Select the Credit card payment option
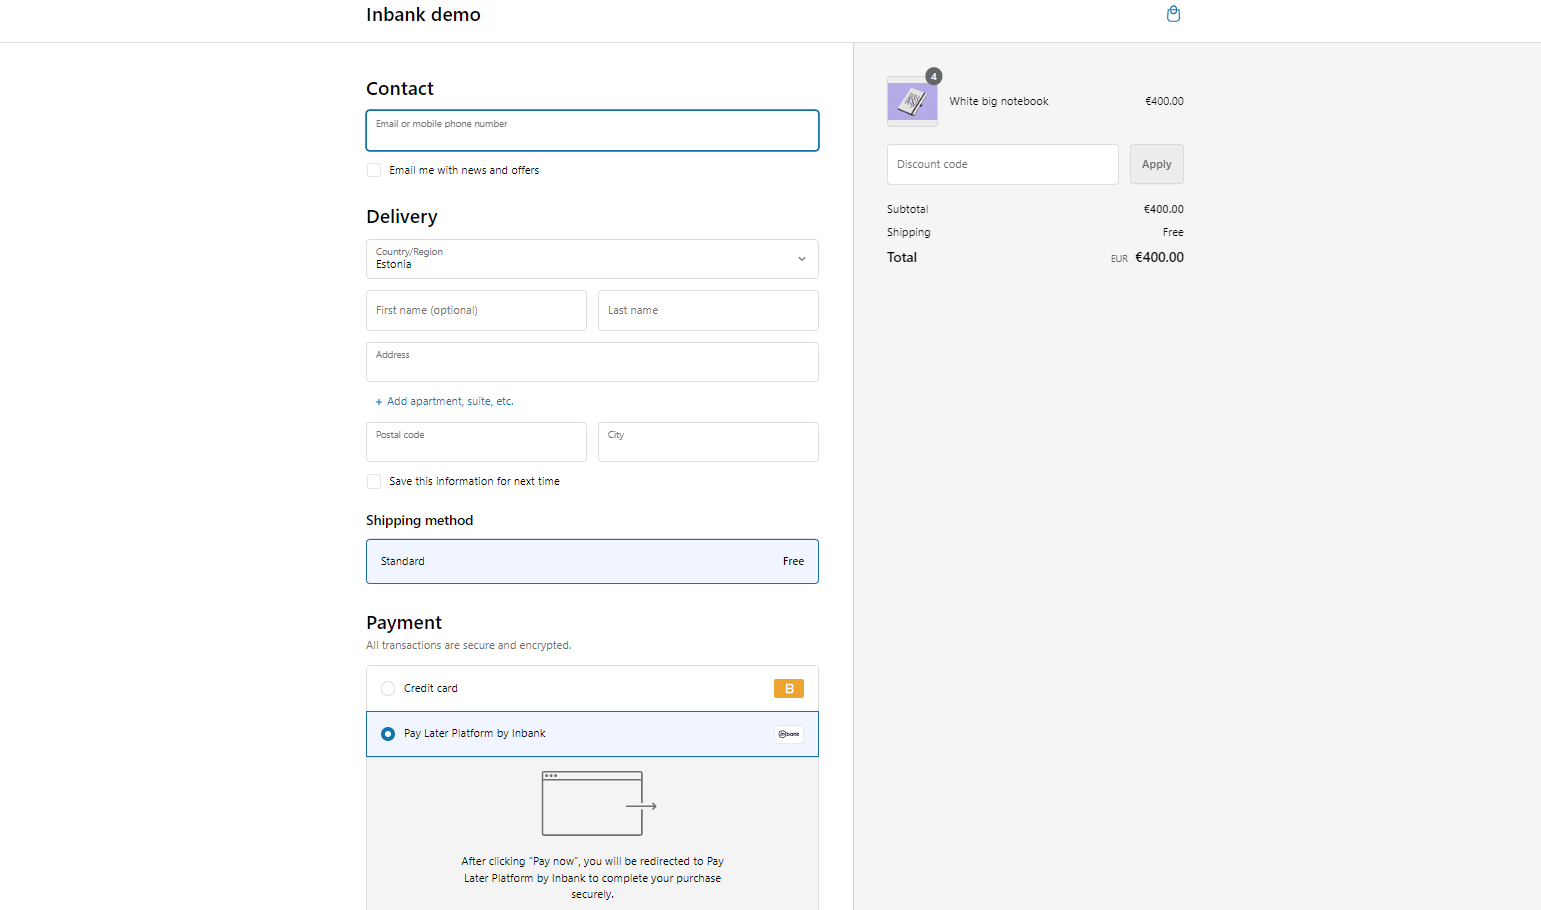Image resolution: width=1541 pixels, height=910 pixels. pyautogui.click(x=388, y=689)
